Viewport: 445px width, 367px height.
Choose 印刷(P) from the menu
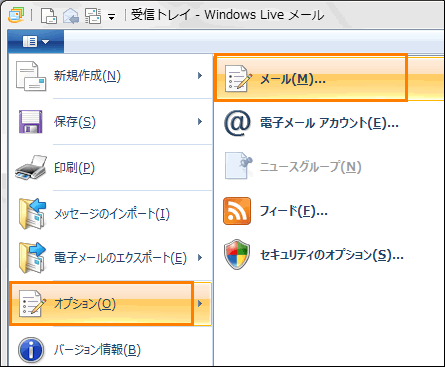(x=110, y=168)
